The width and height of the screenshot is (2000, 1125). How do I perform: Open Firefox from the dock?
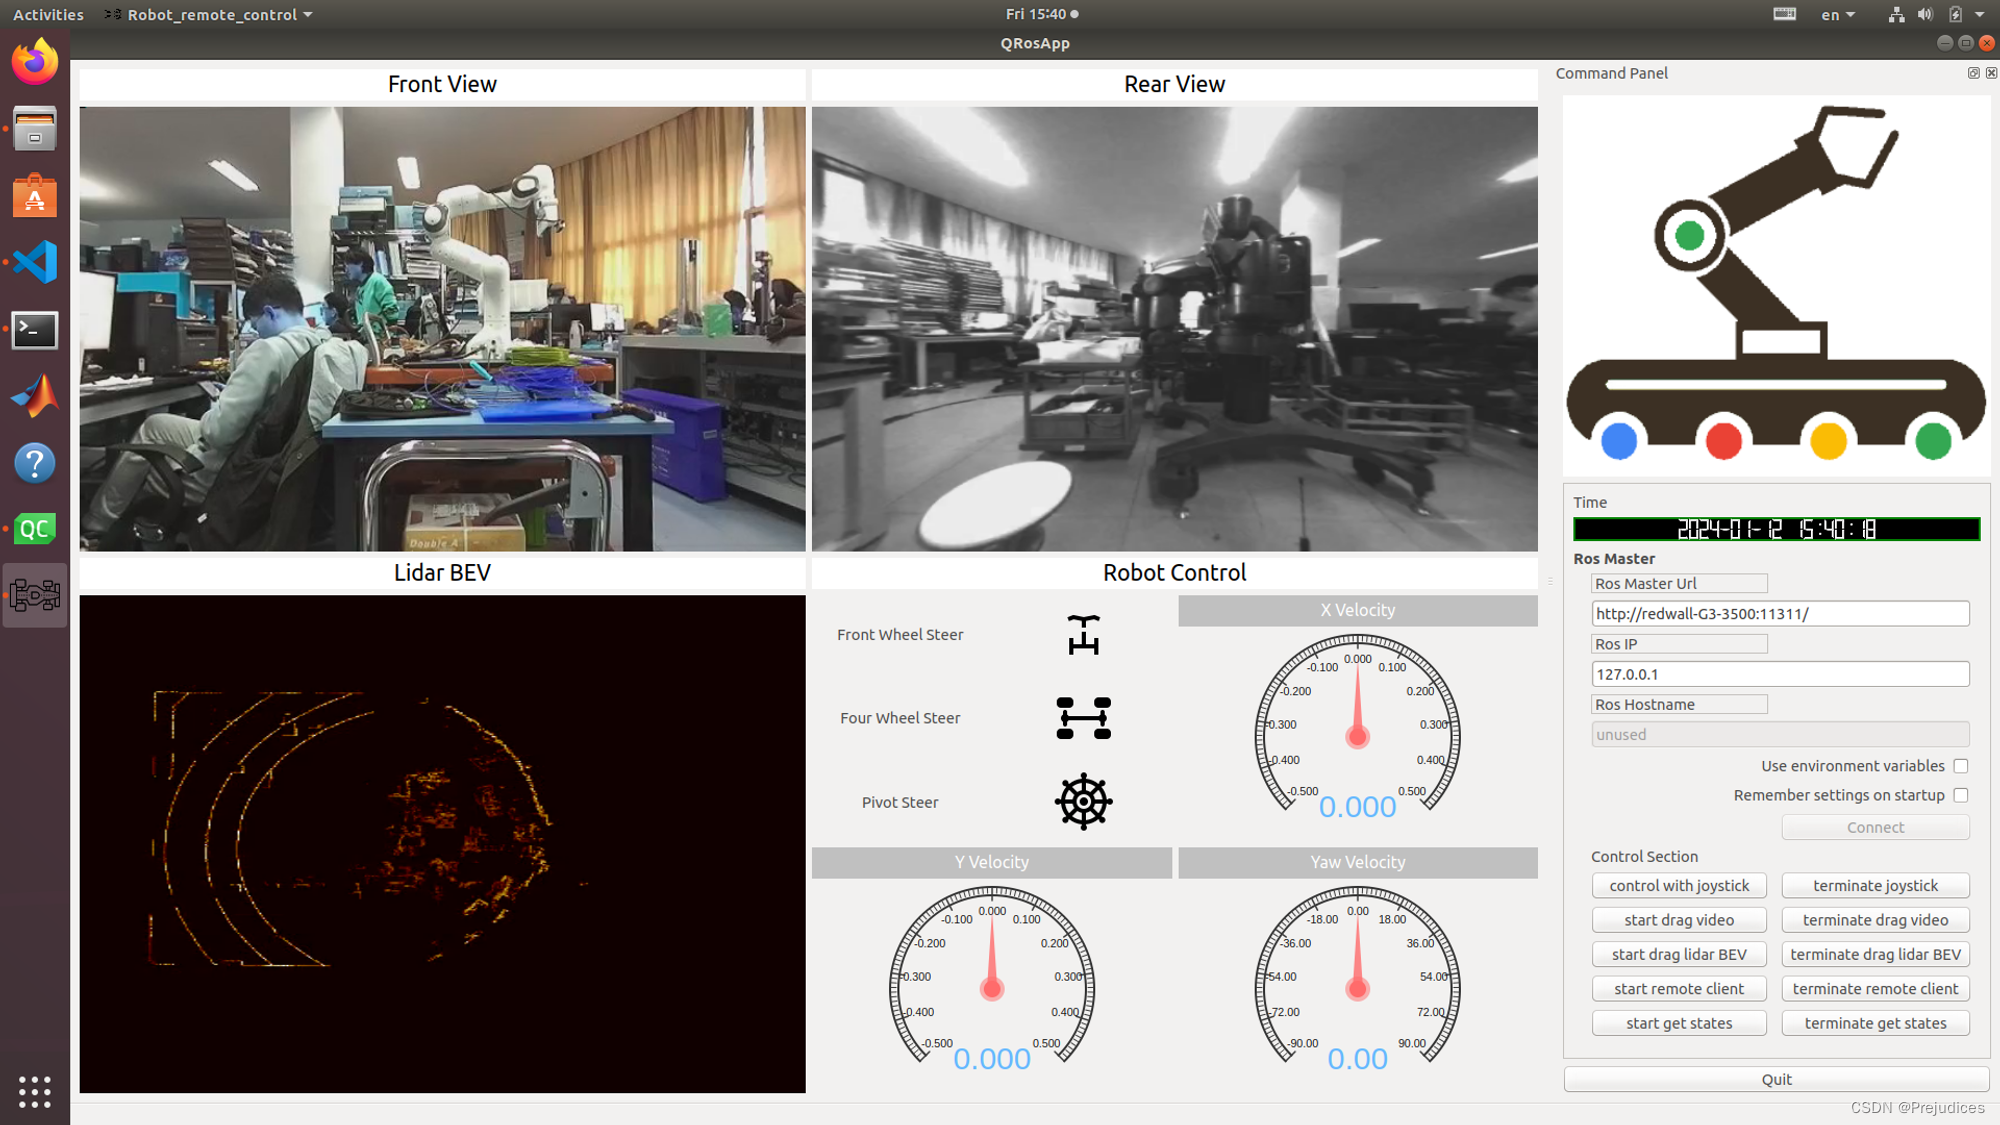coord(35,62)
